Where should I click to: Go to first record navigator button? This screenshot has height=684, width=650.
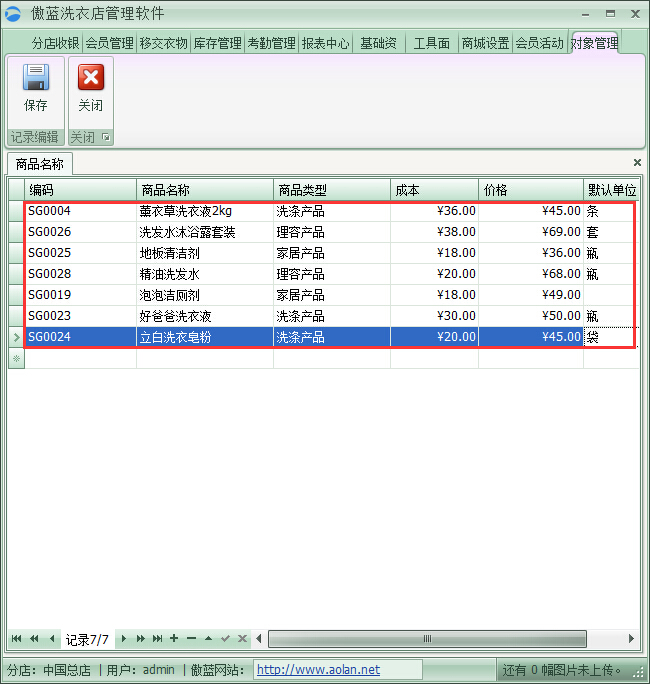[x=17, y=639]
